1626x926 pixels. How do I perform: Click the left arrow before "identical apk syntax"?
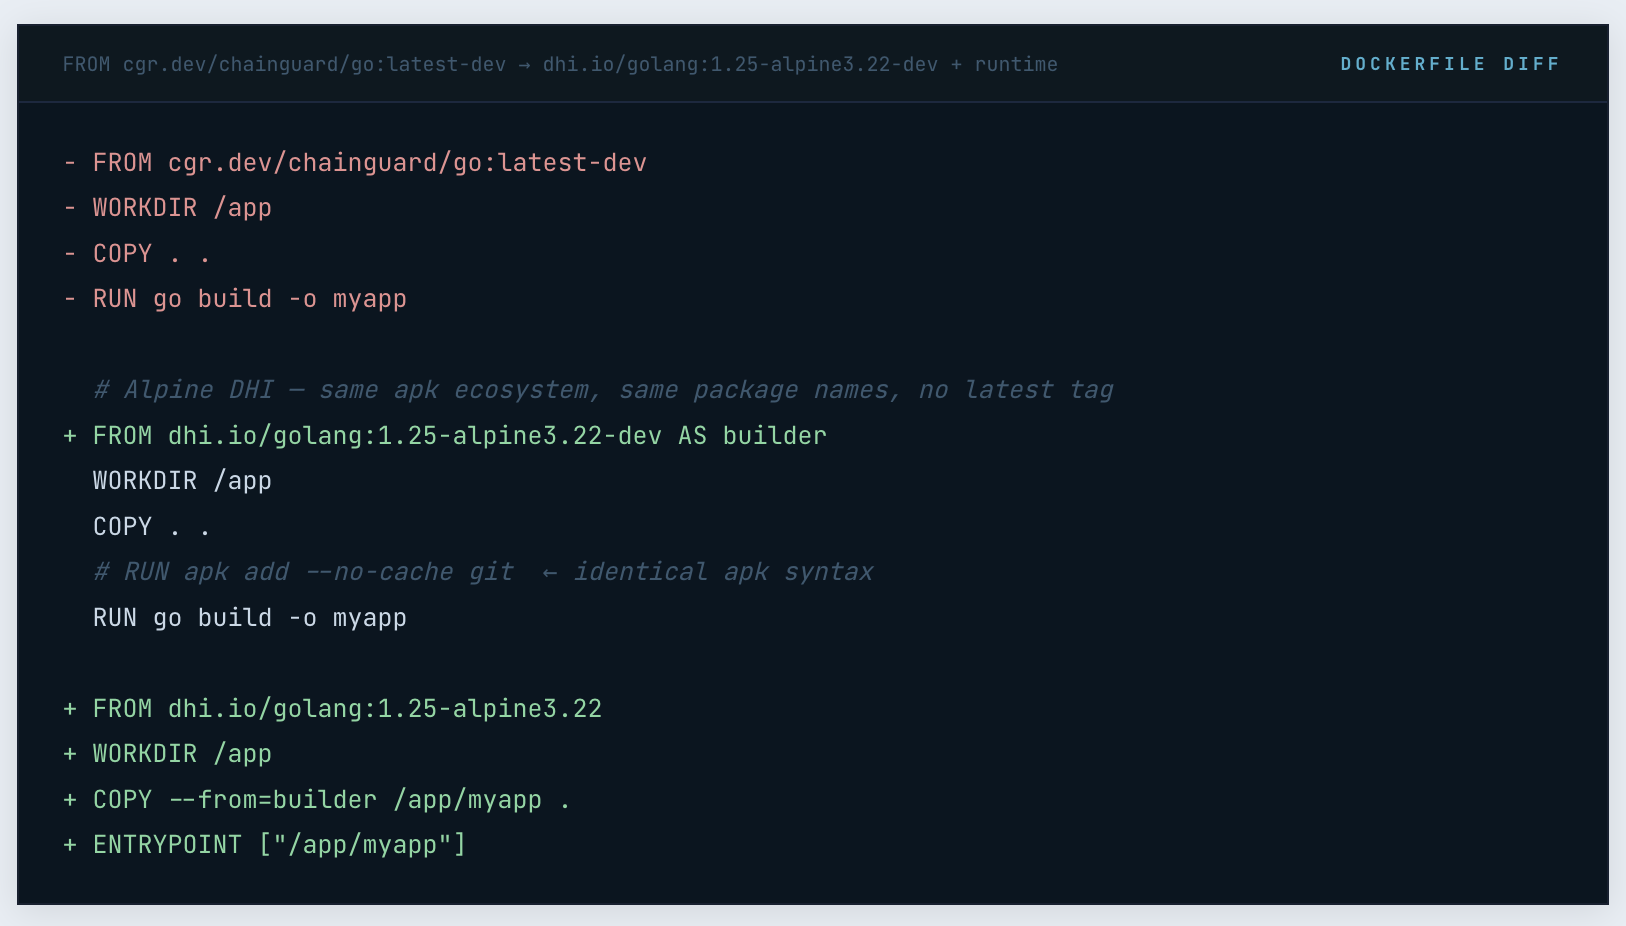549,573
